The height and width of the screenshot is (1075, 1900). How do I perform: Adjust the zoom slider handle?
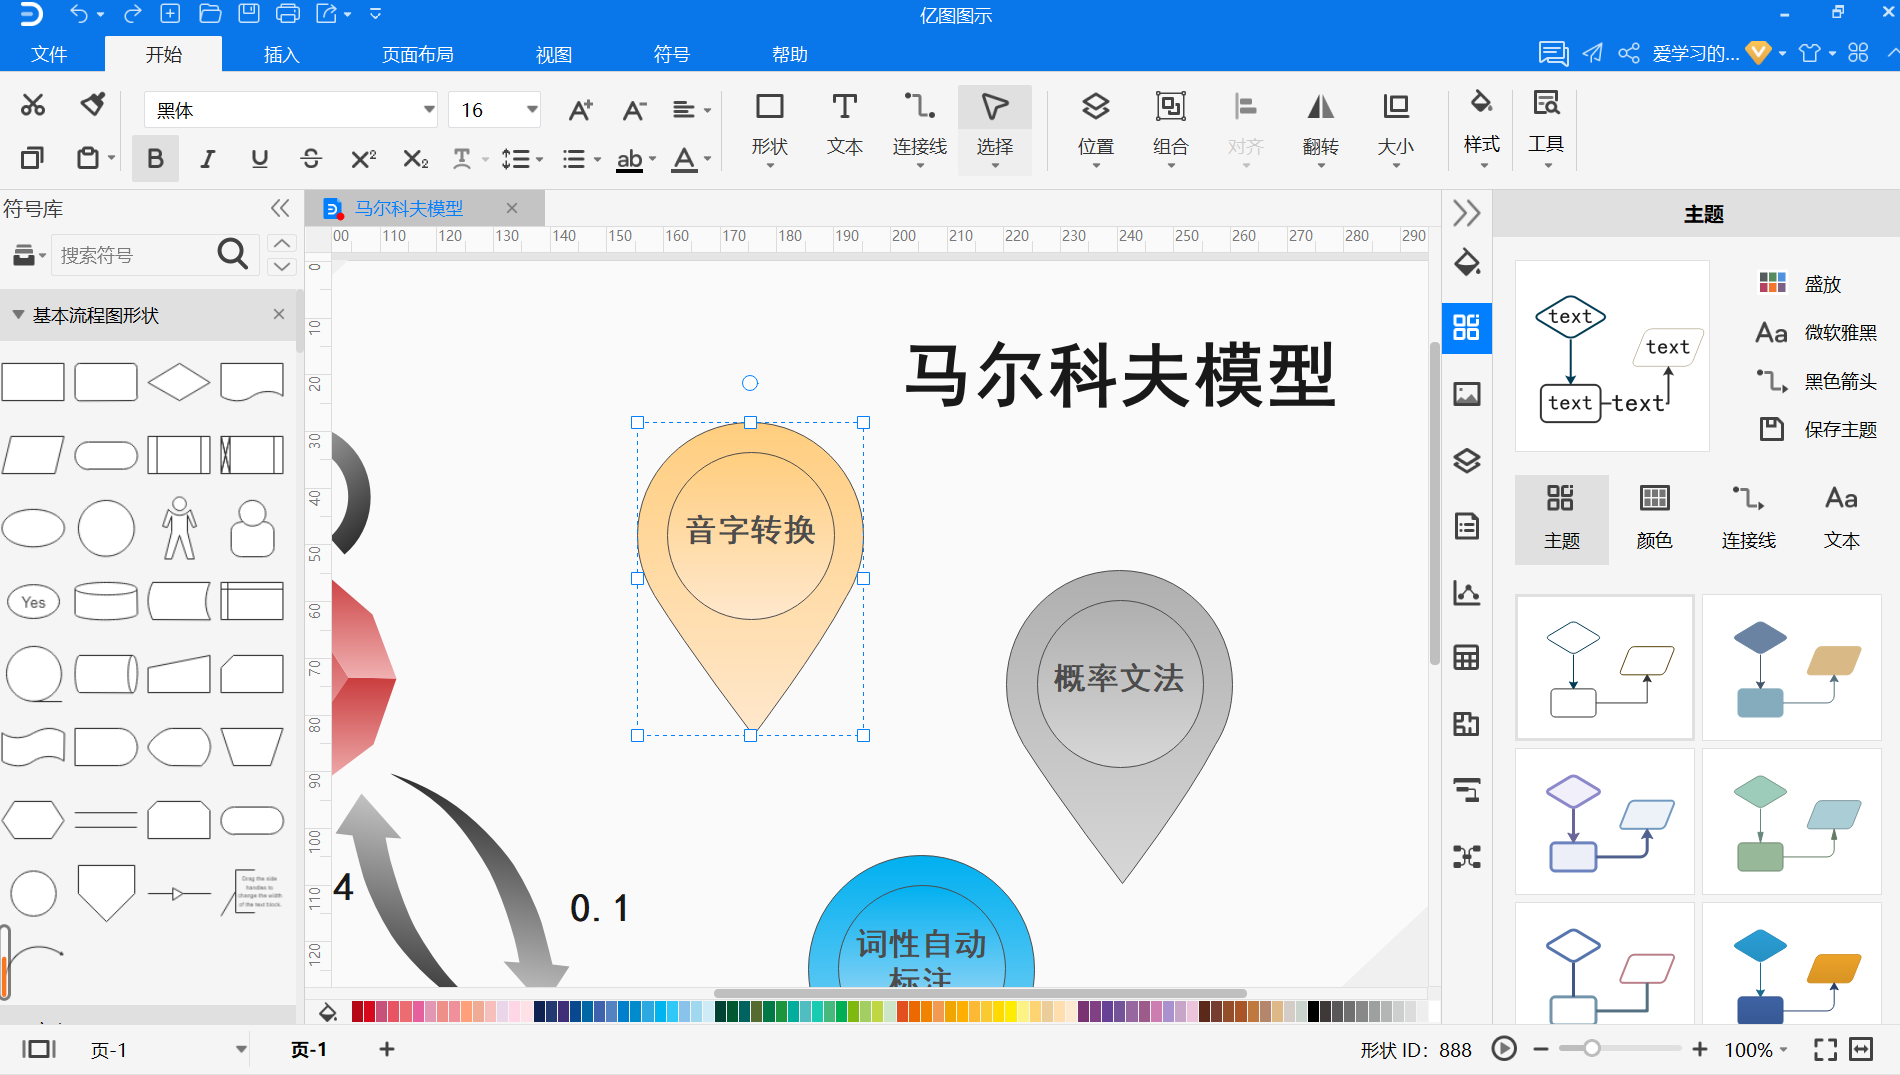(1591, 1049)
